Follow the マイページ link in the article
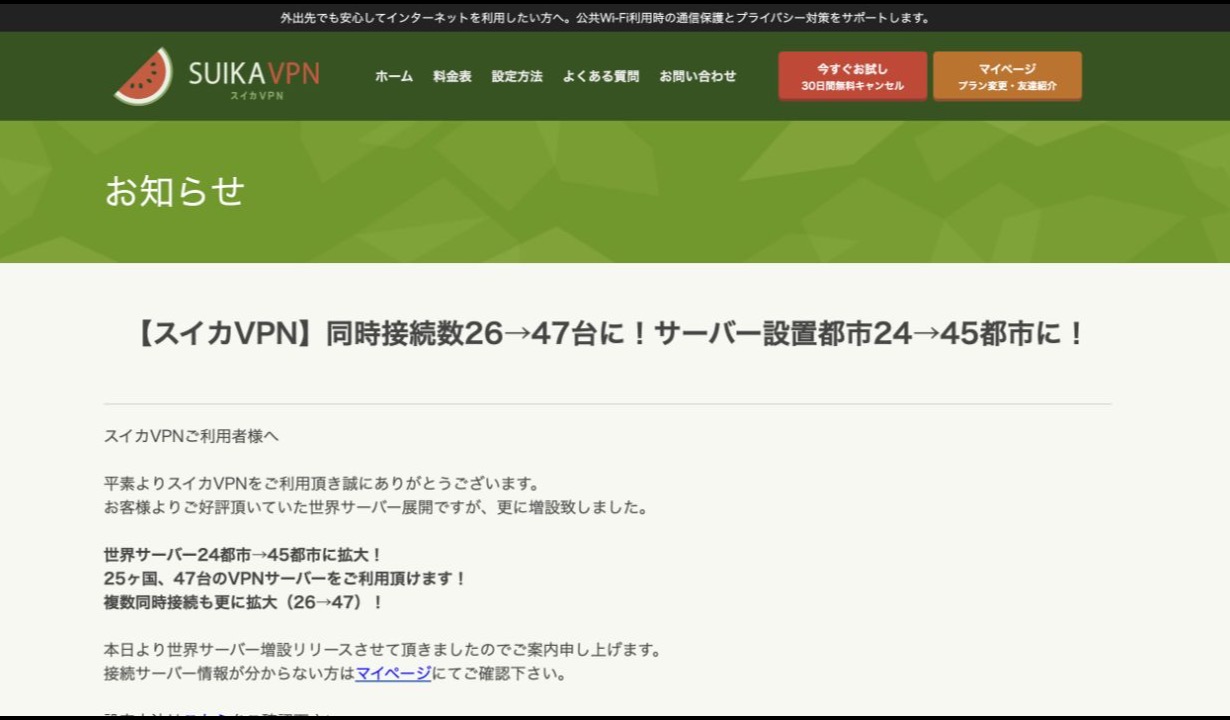1230x720 pixels. coord(393,674)
